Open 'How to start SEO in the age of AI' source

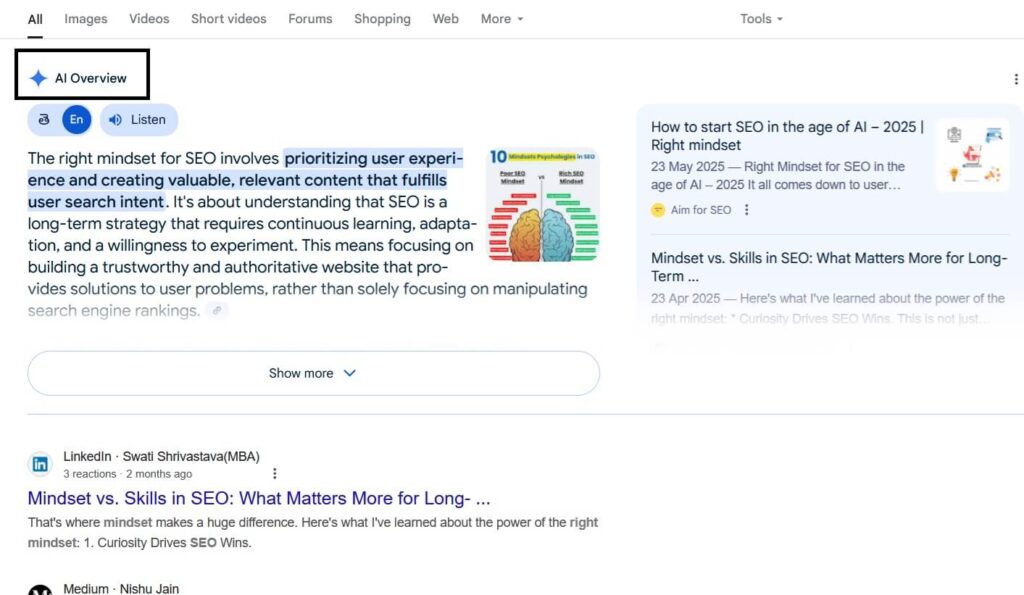point(787,136)
